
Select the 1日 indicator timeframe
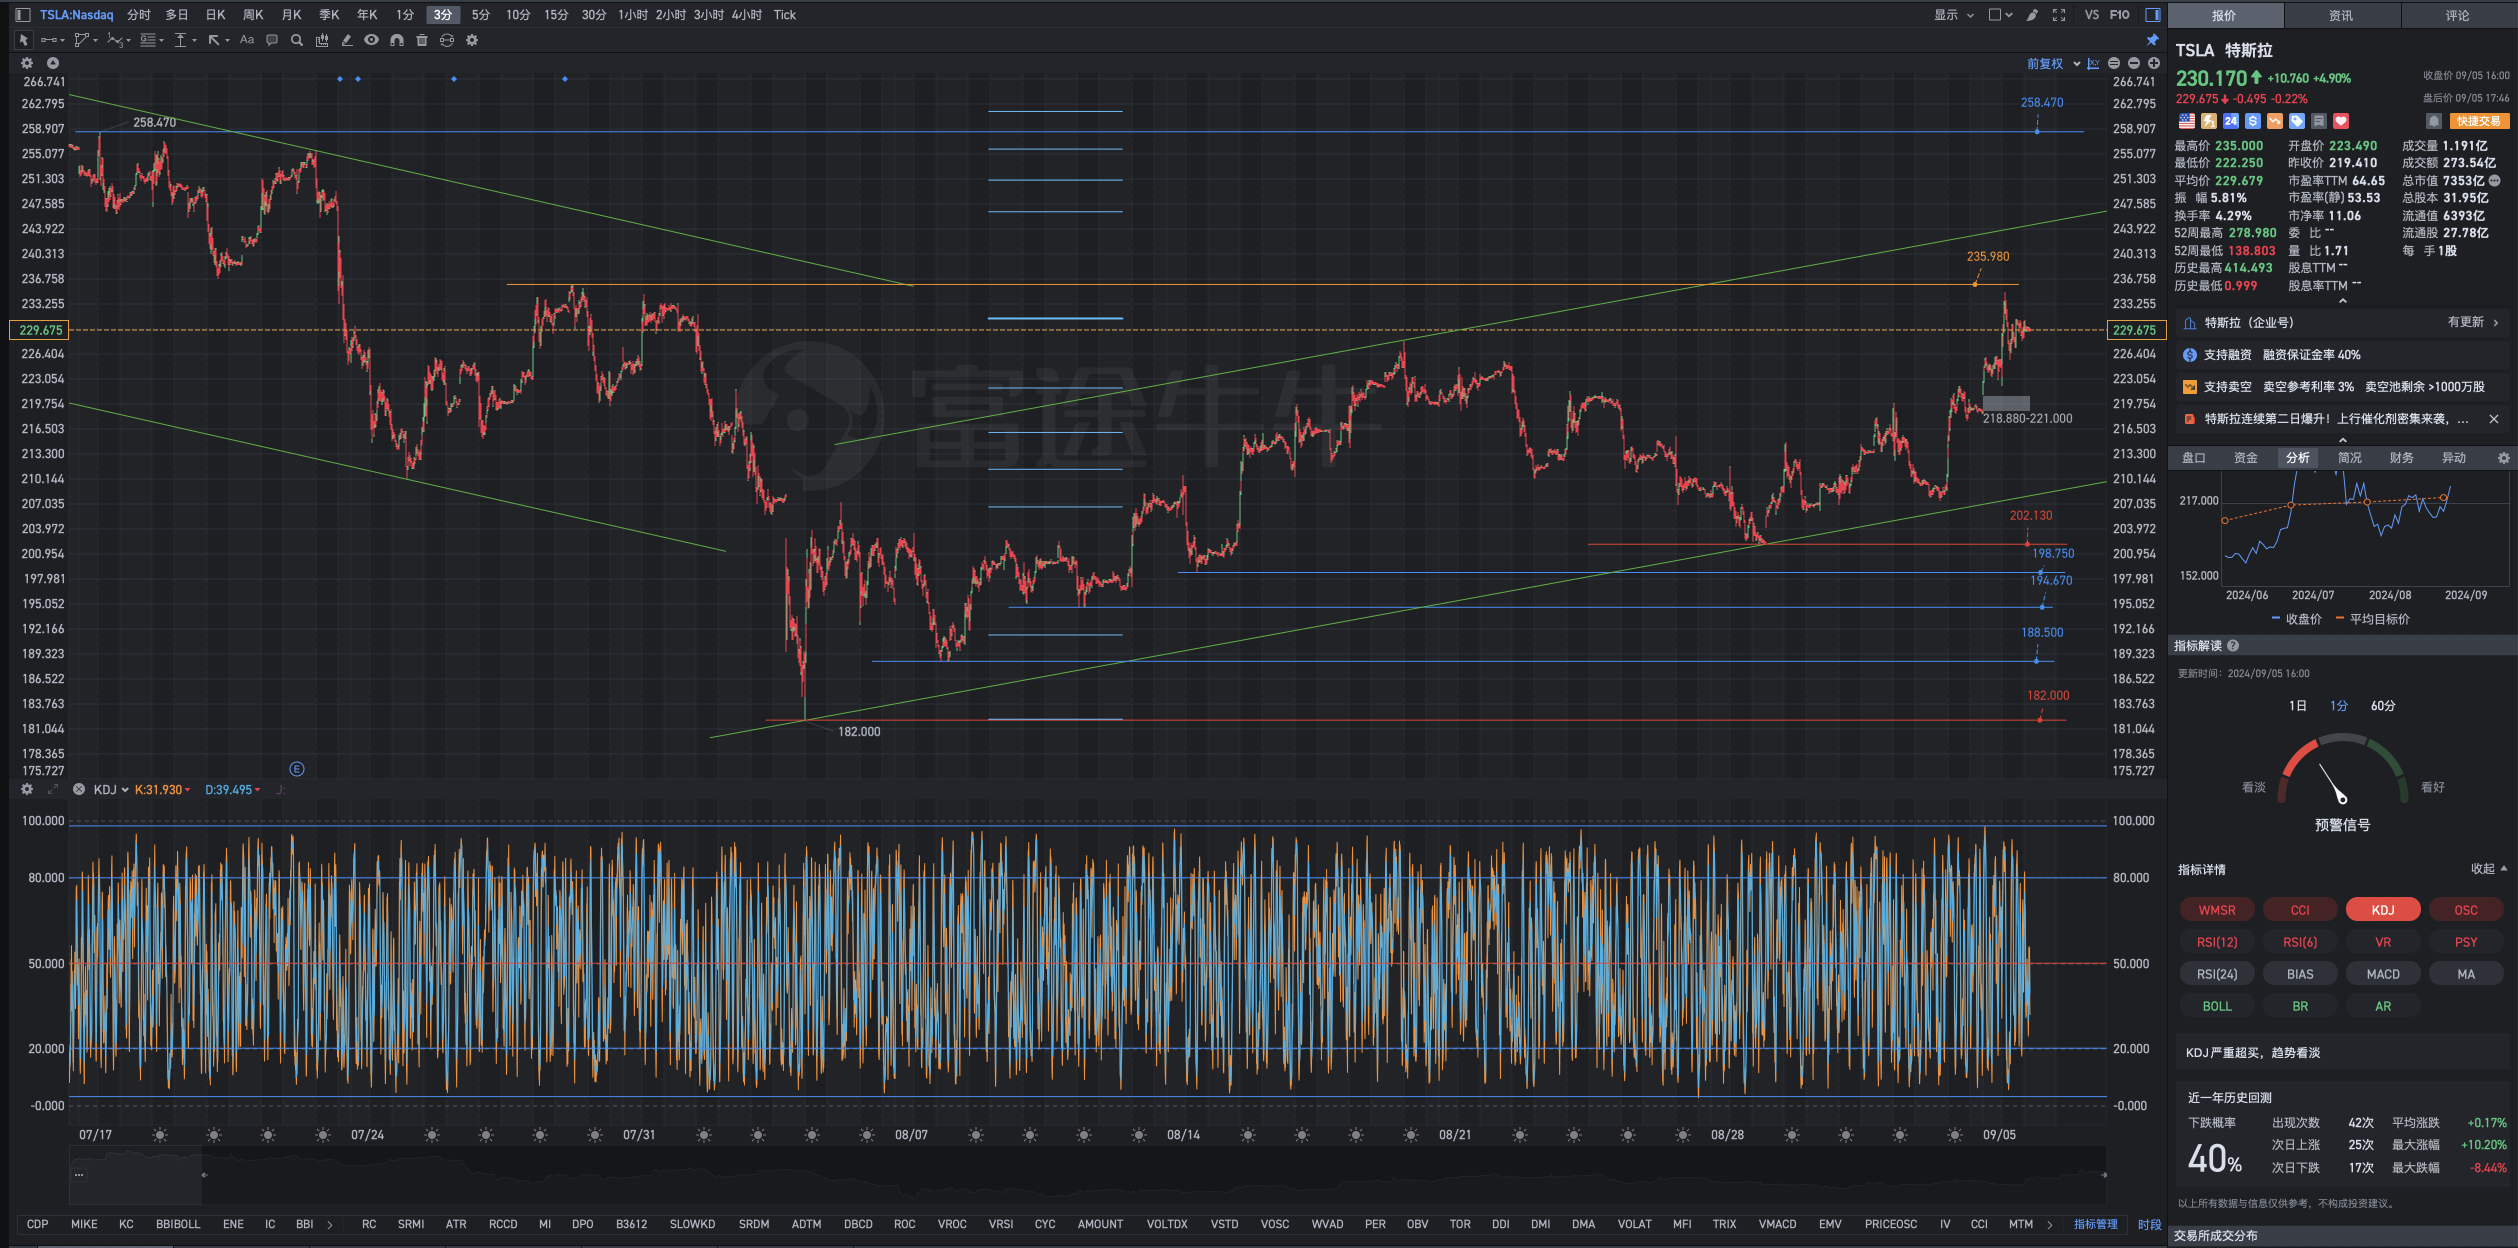click(x=2298, y=706)
